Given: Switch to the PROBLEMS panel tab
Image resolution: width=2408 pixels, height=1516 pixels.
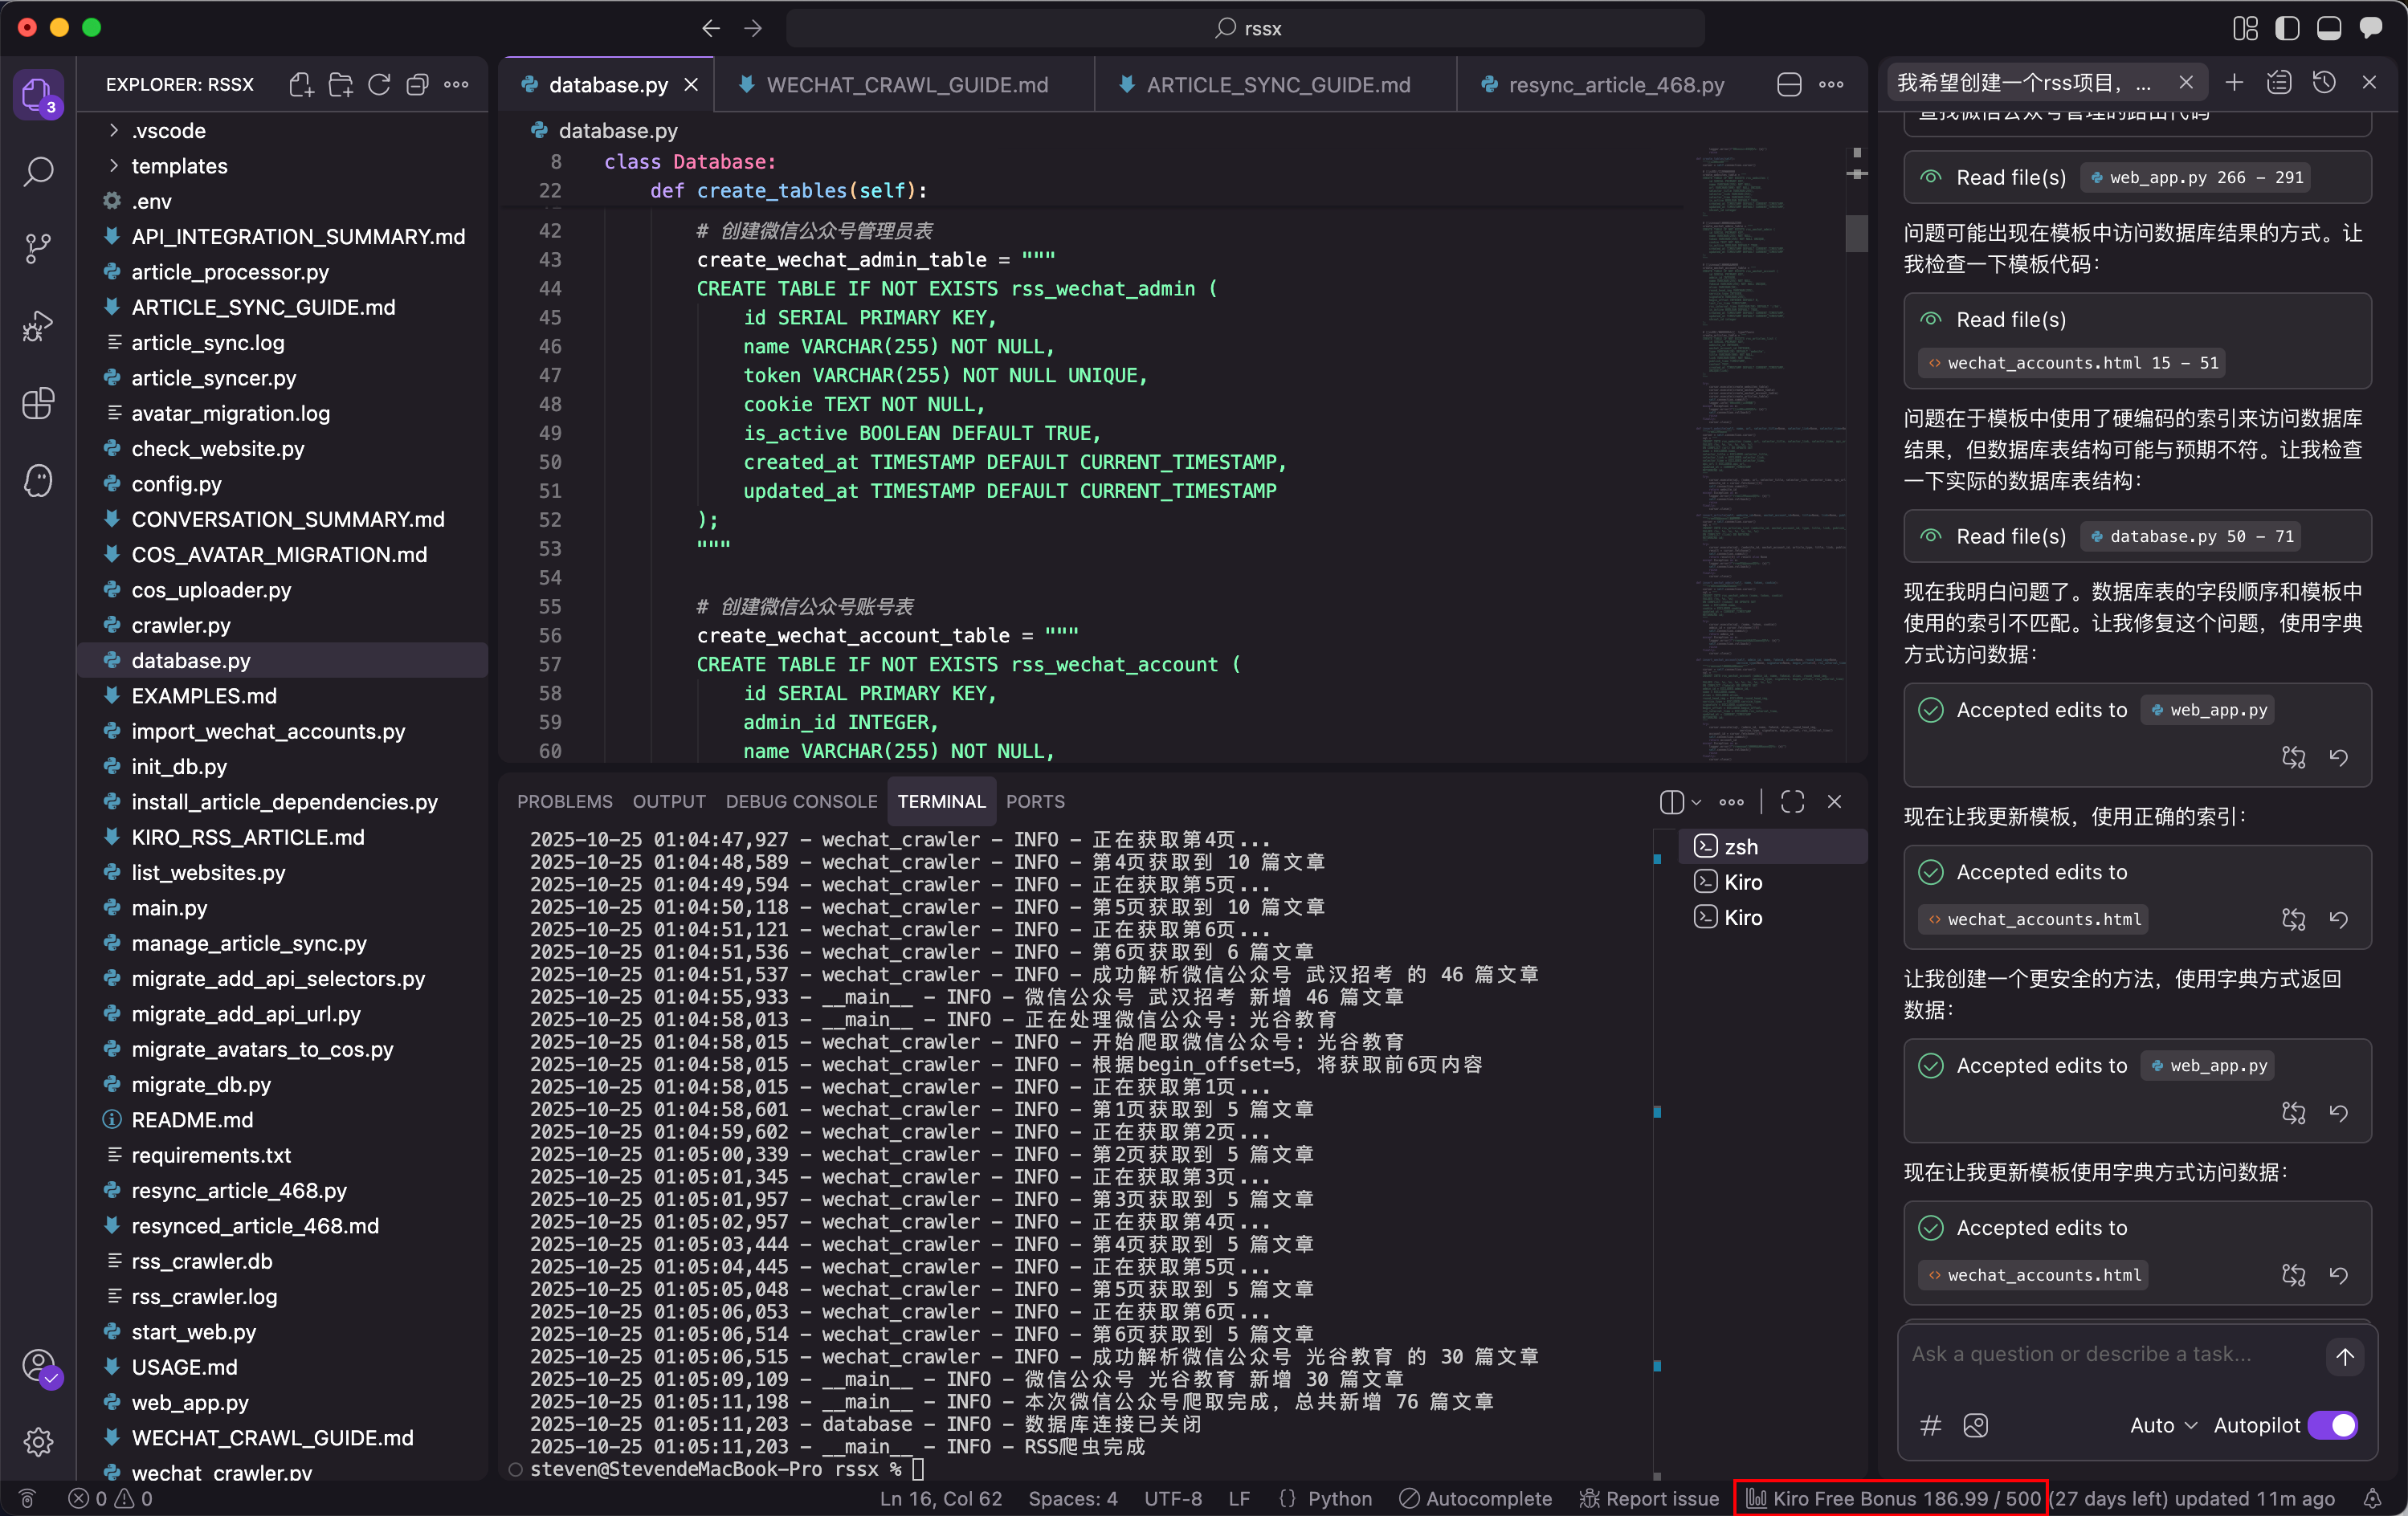Looking at the screenshot, I should 564,801.
